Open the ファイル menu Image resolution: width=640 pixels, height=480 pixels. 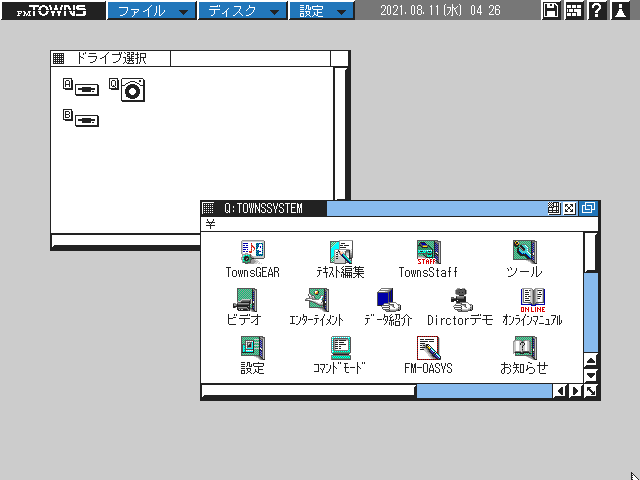coord(151,10)
